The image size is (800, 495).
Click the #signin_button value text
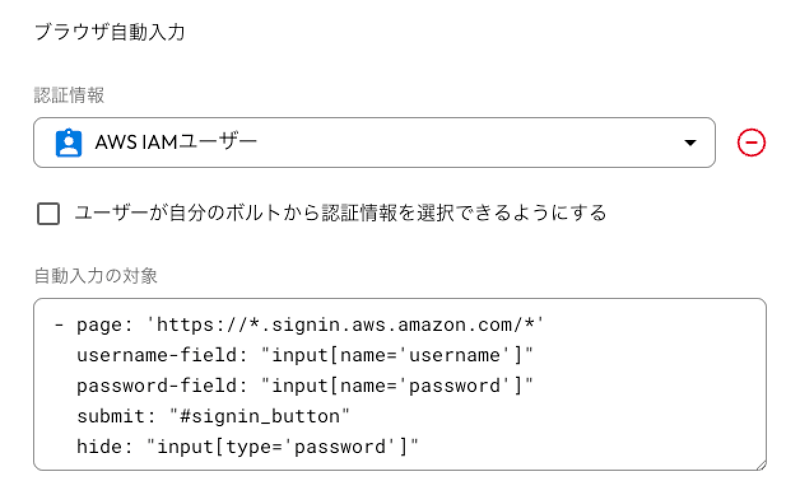(260, 416)
